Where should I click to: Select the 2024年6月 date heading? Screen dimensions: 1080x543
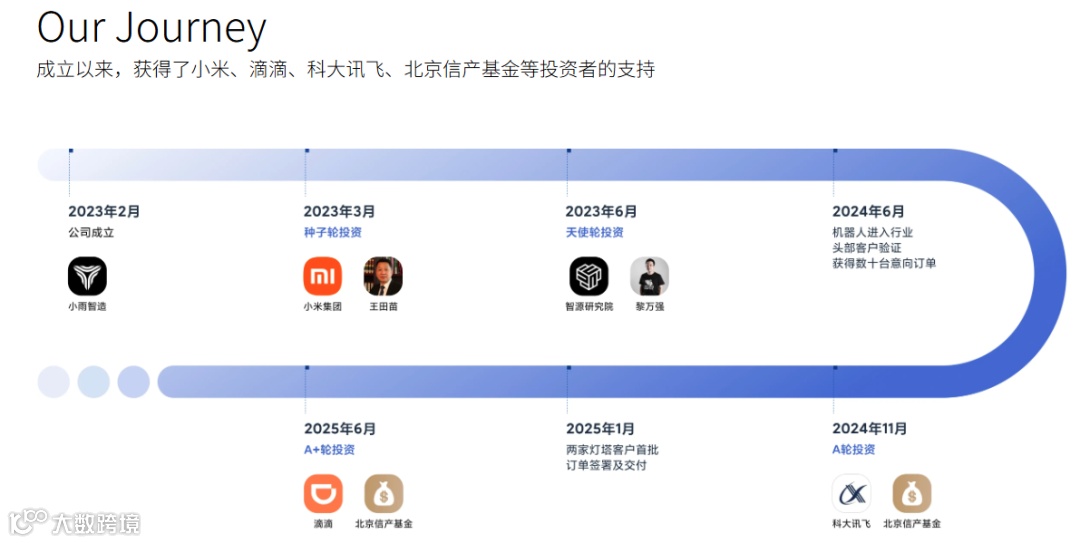coord(869,212)
